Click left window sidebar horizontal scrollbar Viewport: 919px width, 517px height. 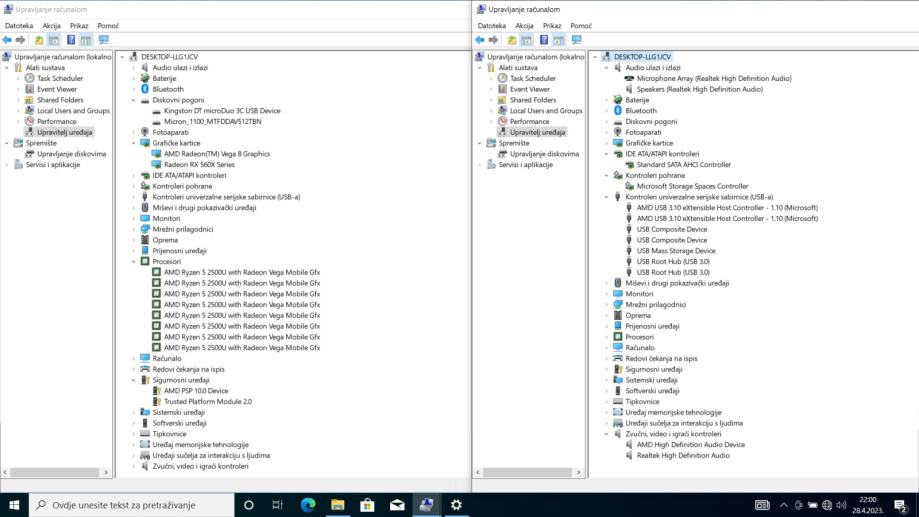pyautogui.click(x=56, y=472)
